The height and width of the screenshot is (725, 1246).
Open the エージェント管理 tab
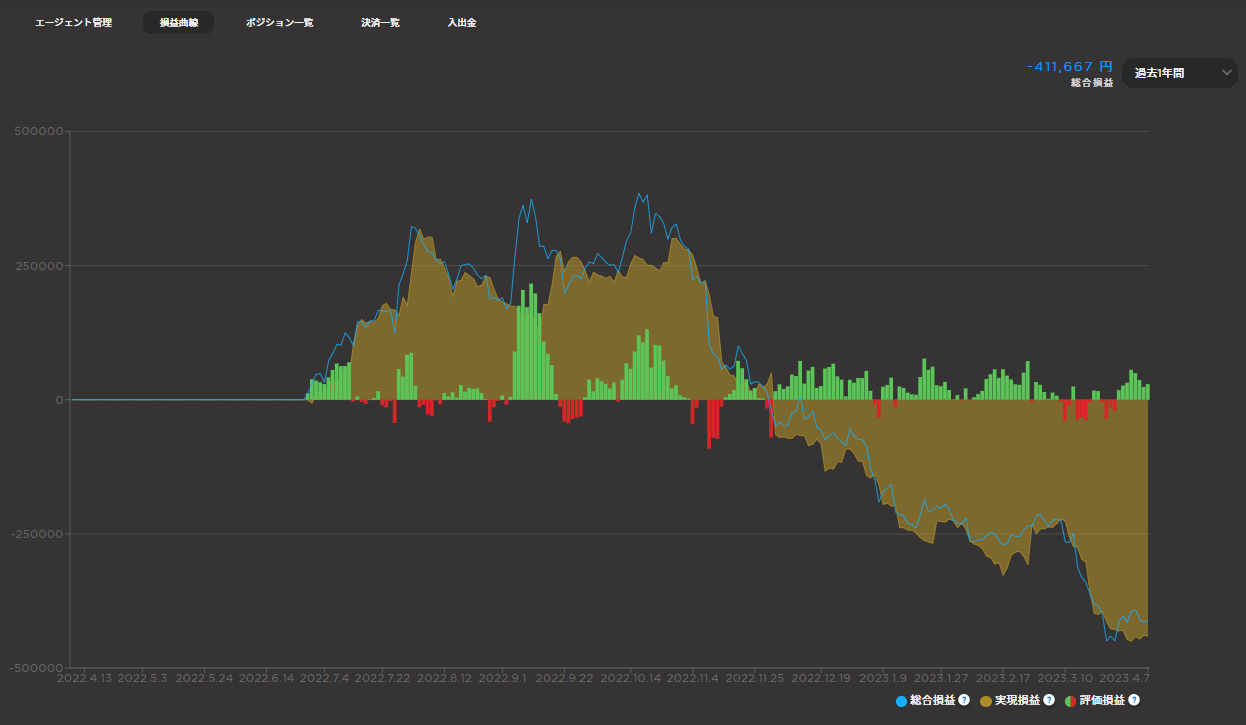pyautogui.click(x=74, y=22)
